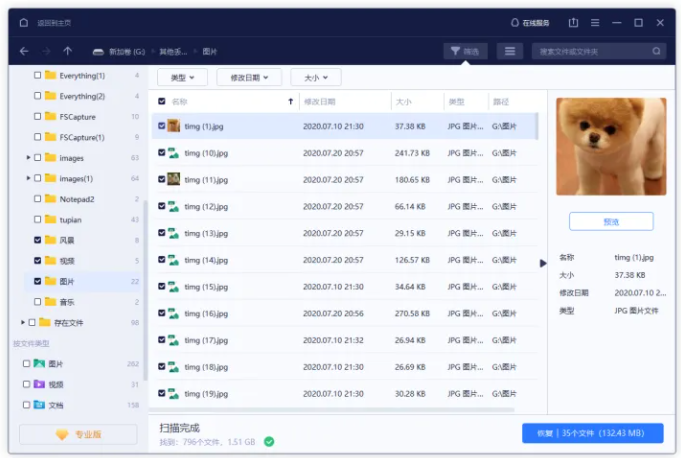Click the up-one-level arrow

coord(68,51)
